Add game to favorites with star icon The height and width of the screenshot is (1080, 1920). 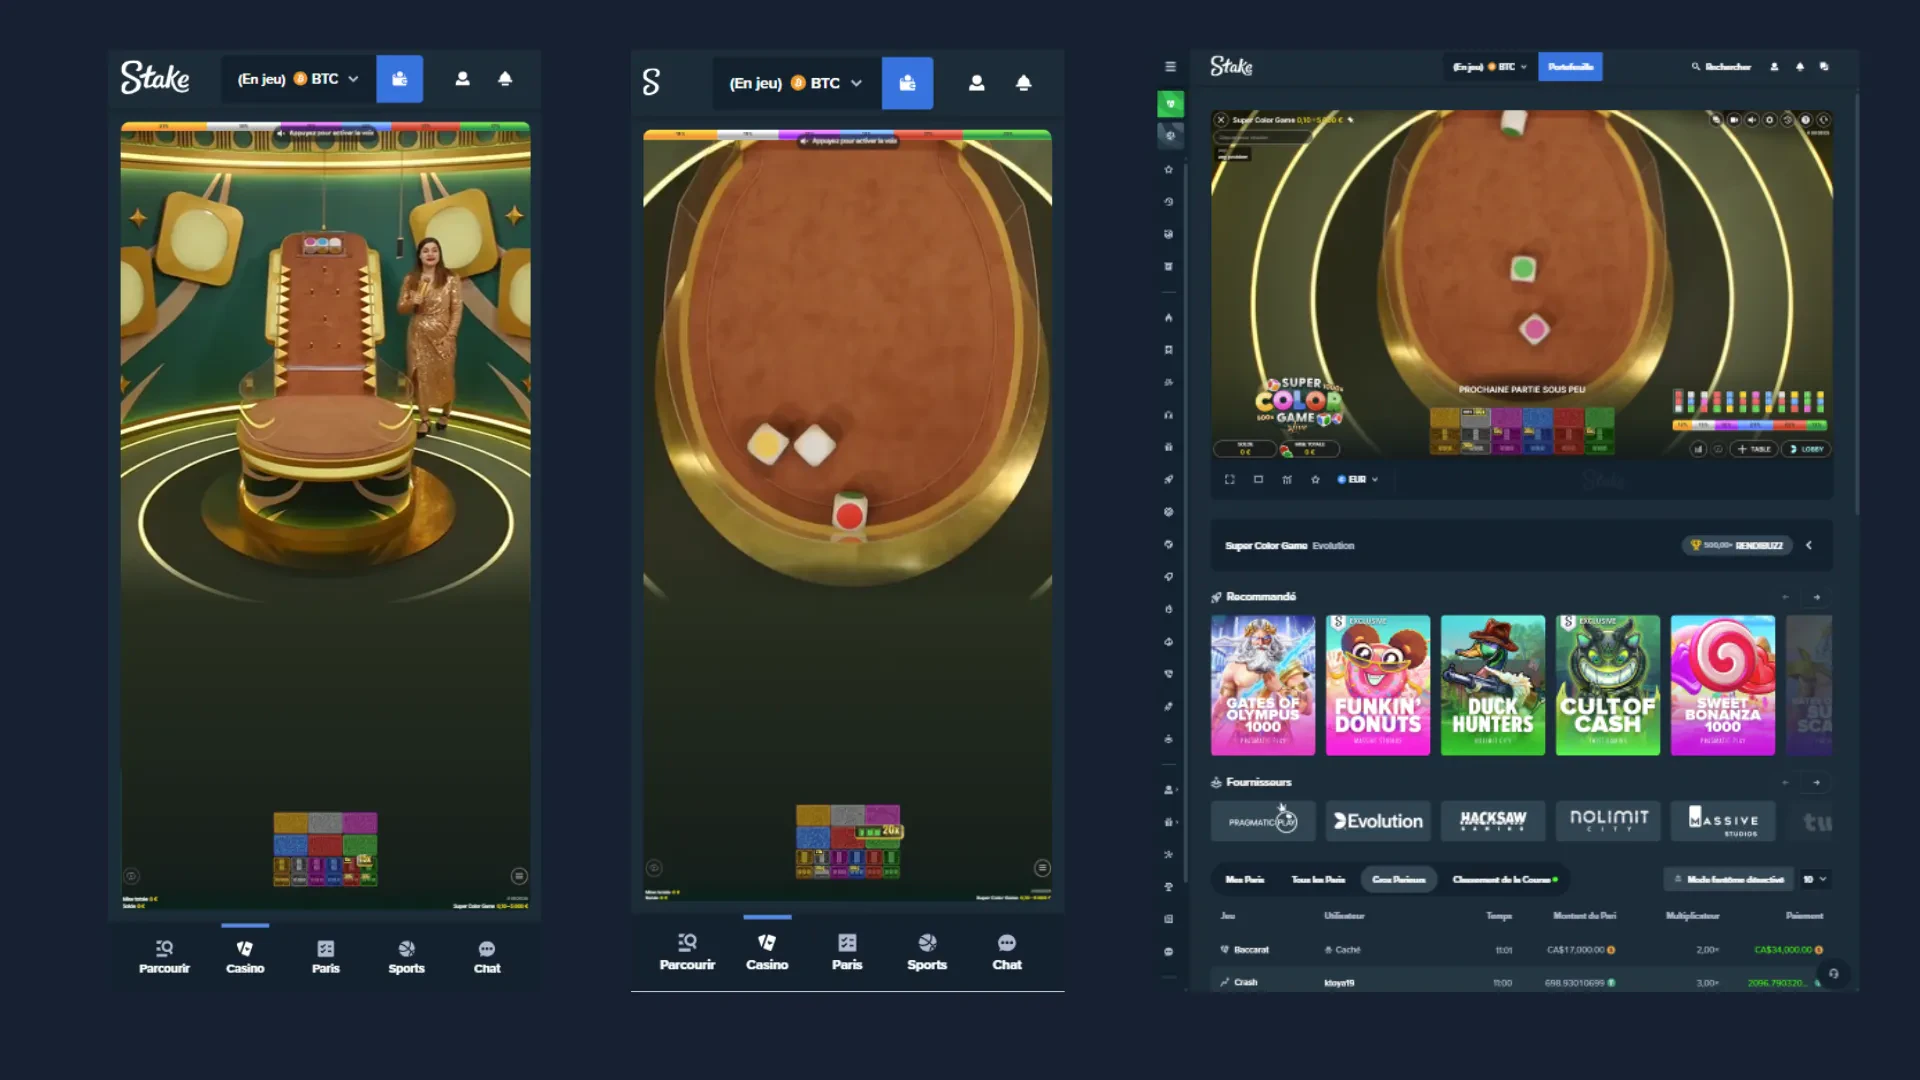tap(1315, 479)
